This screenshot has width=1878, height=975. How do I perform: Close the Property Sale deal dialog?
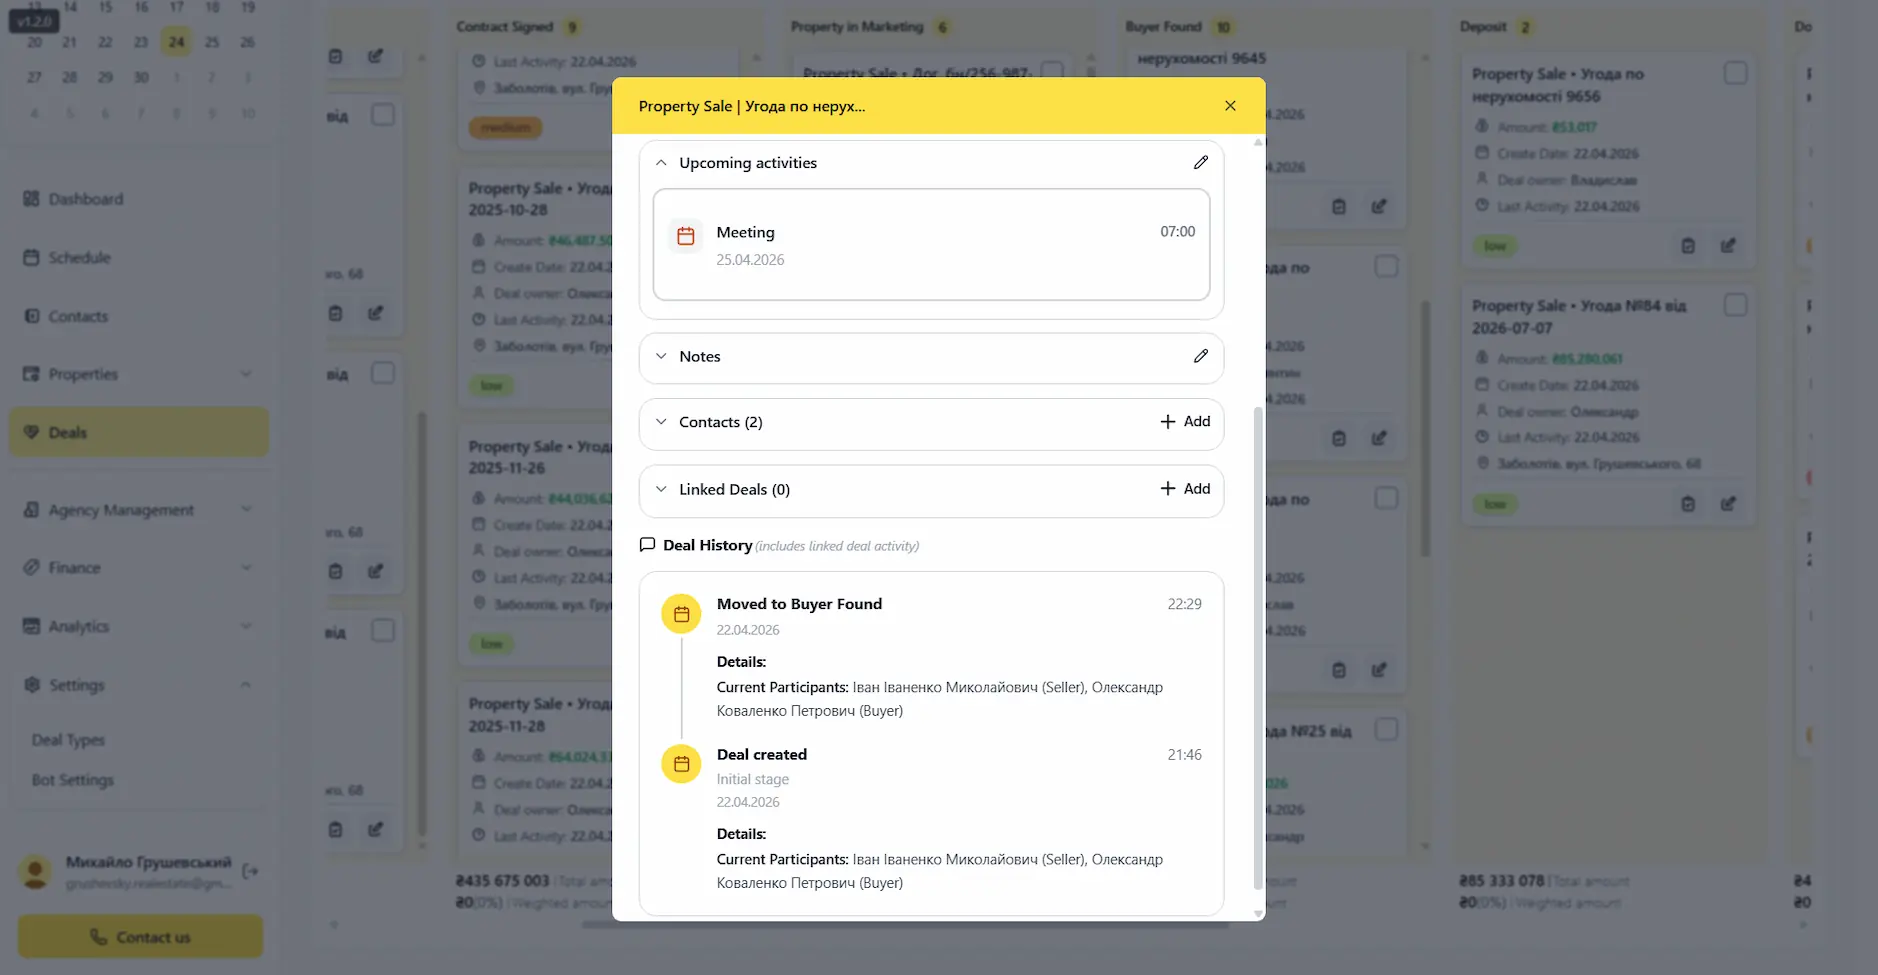coord(1230,106)
